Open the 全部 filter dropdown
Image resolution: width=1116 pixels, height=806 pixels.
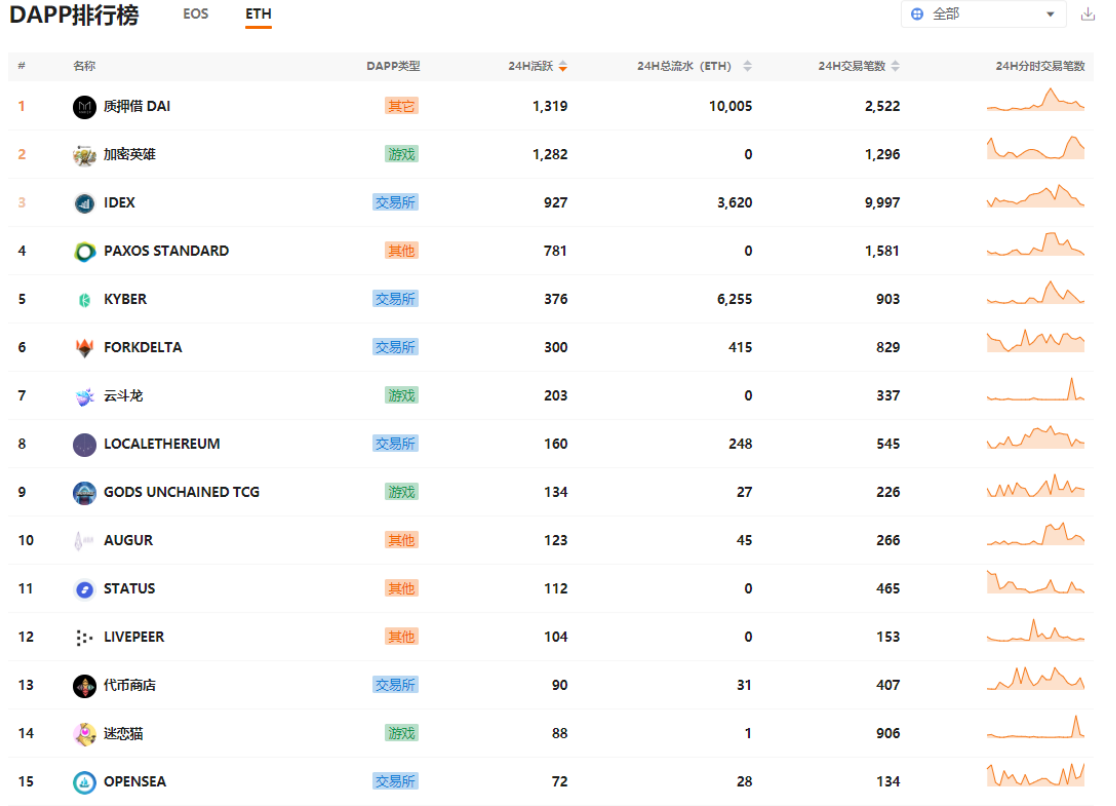coord(984,14)
